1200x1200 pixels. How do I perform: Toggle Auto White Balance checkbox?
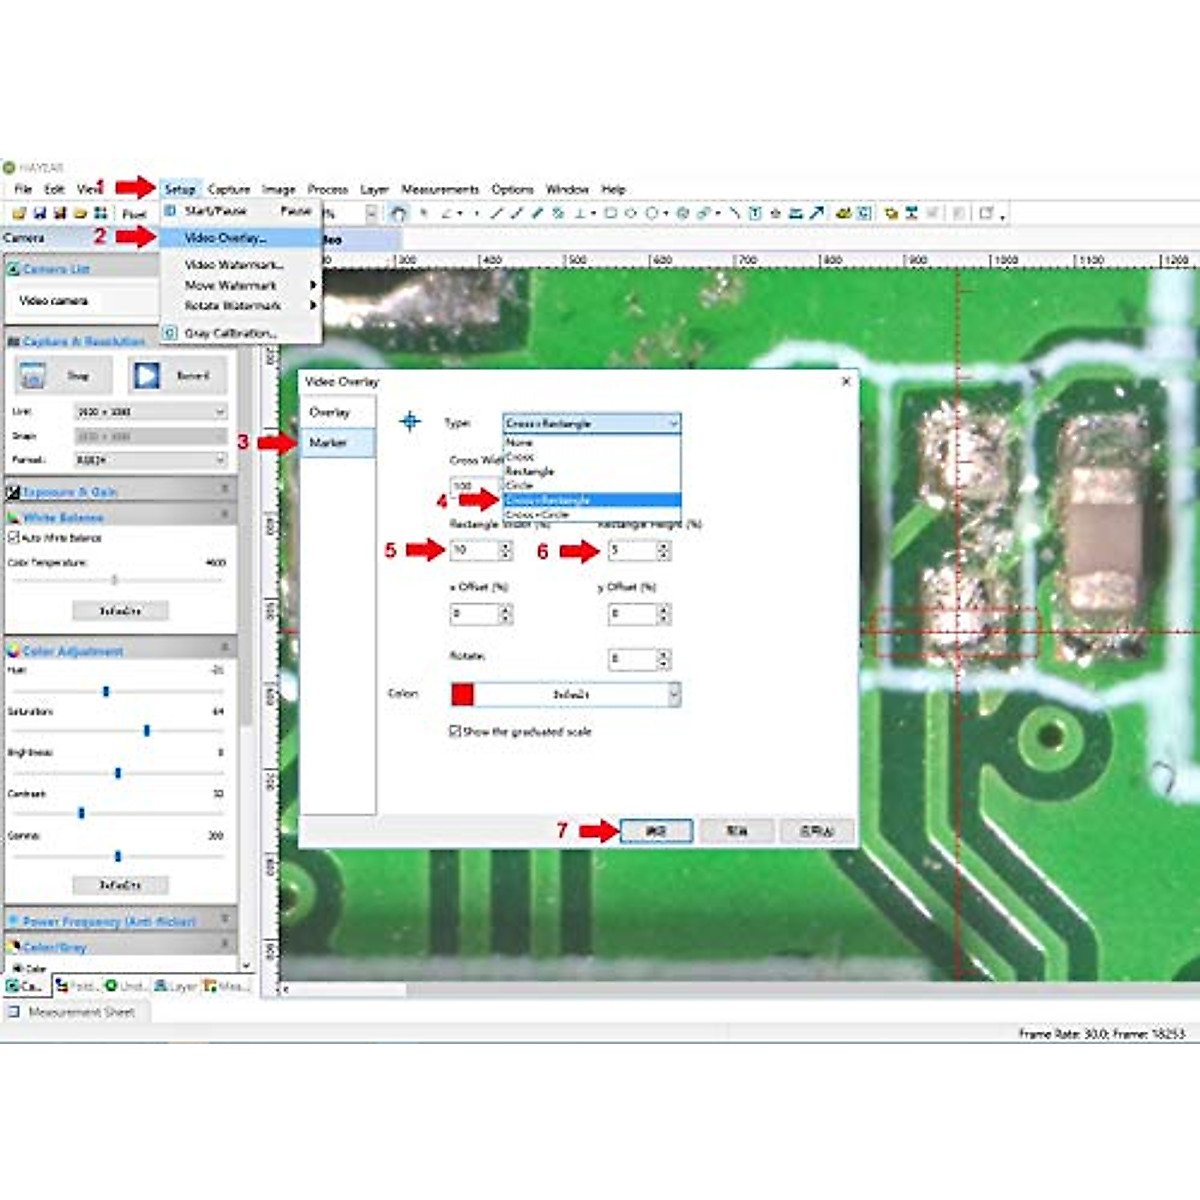14,538
